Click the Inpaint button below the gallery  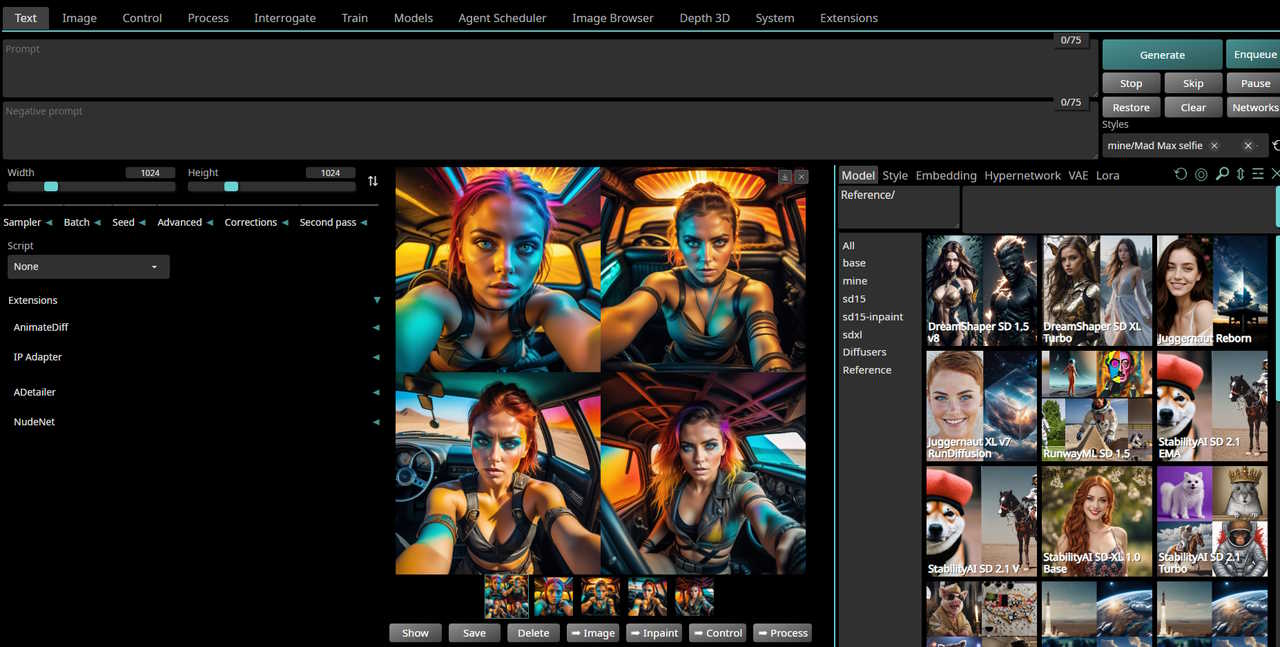[x=653, y=633]
